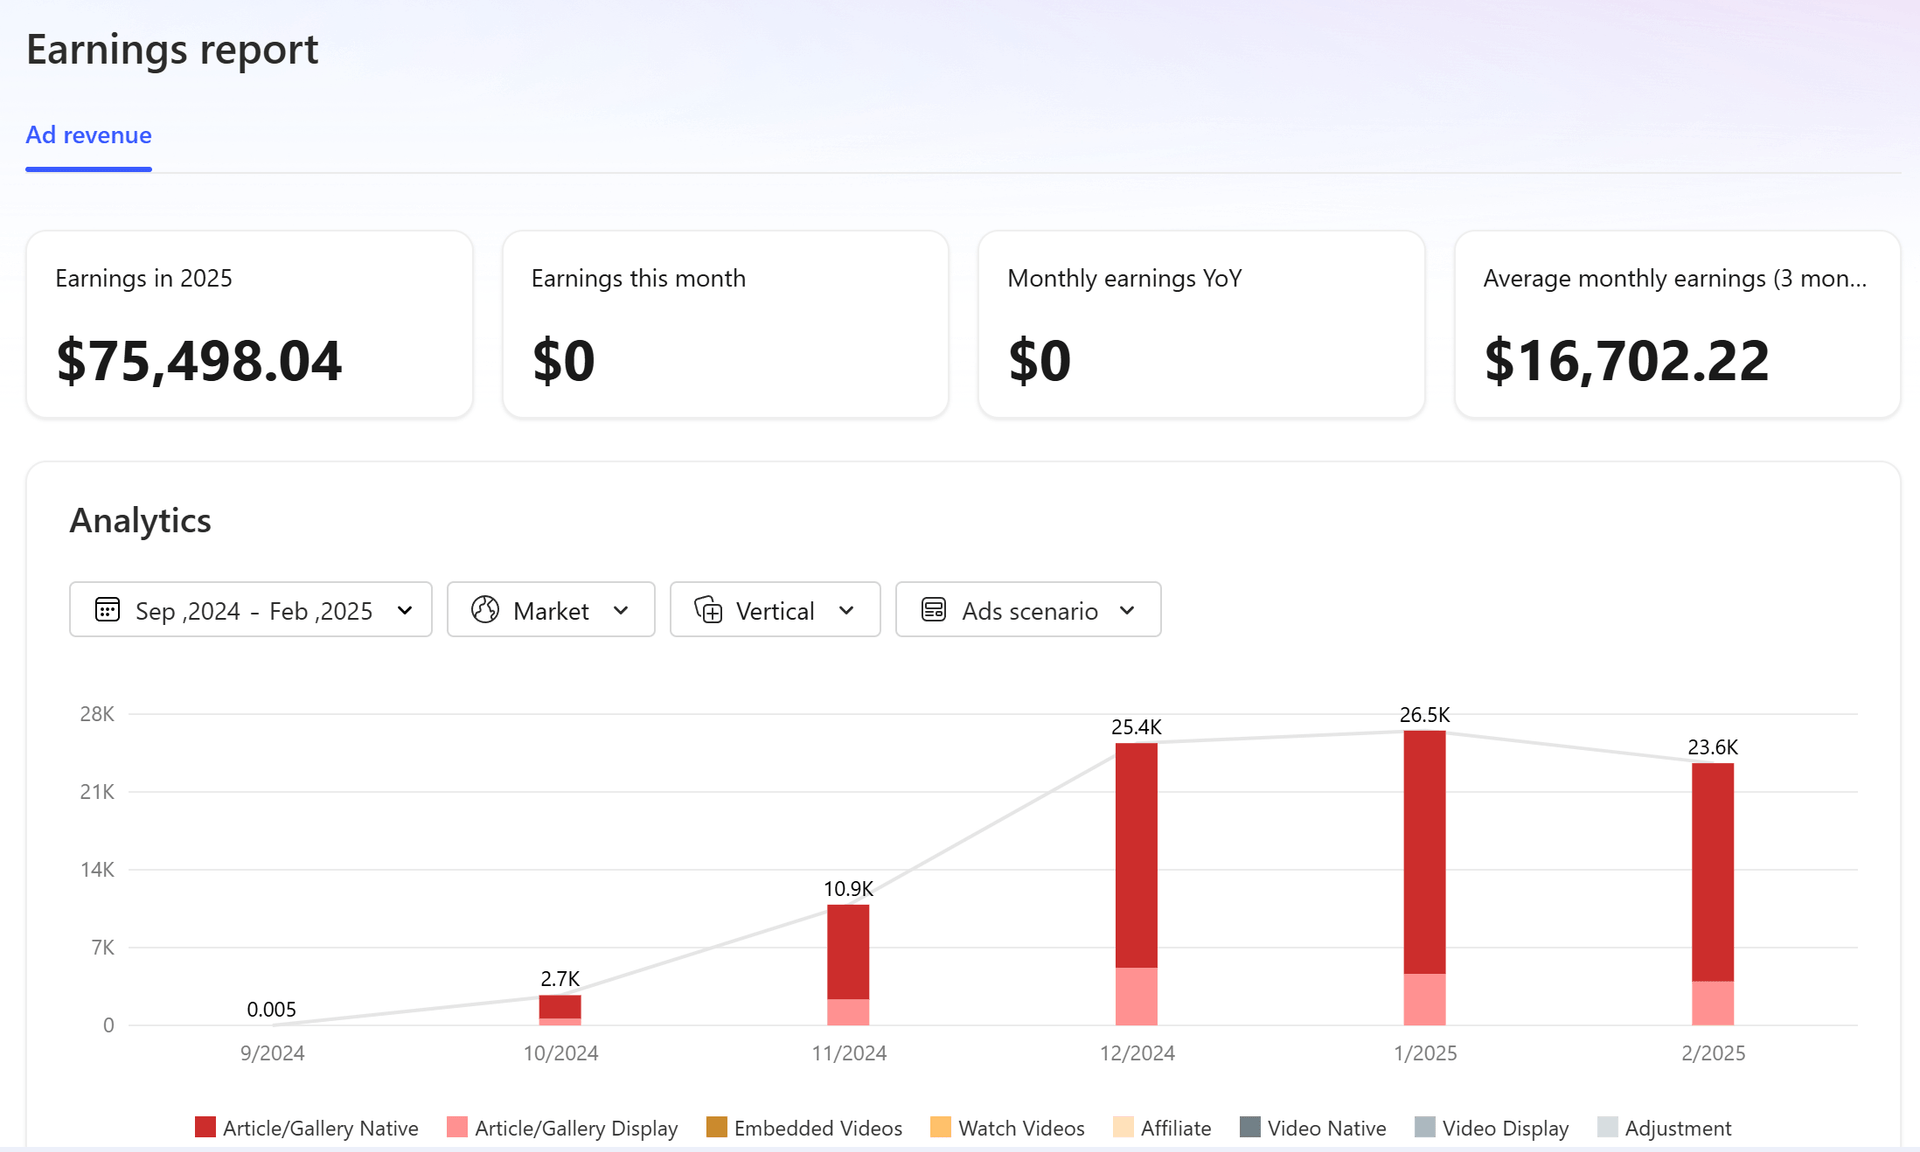
Task: Switch to the Ad revenue tab
Action: click(89, 135)
